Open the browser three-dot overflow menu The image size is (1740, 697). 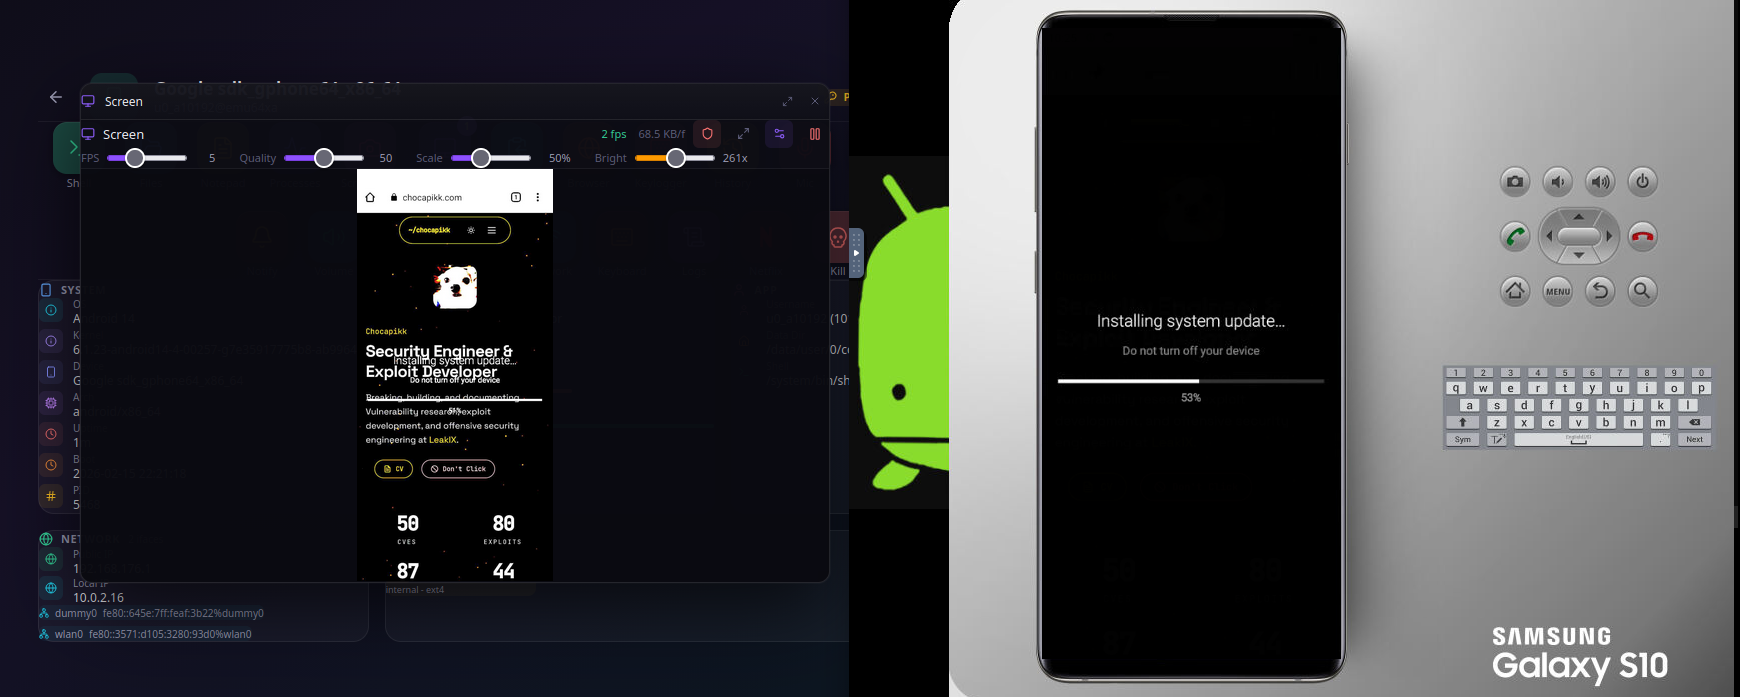(x=538, y=197)
